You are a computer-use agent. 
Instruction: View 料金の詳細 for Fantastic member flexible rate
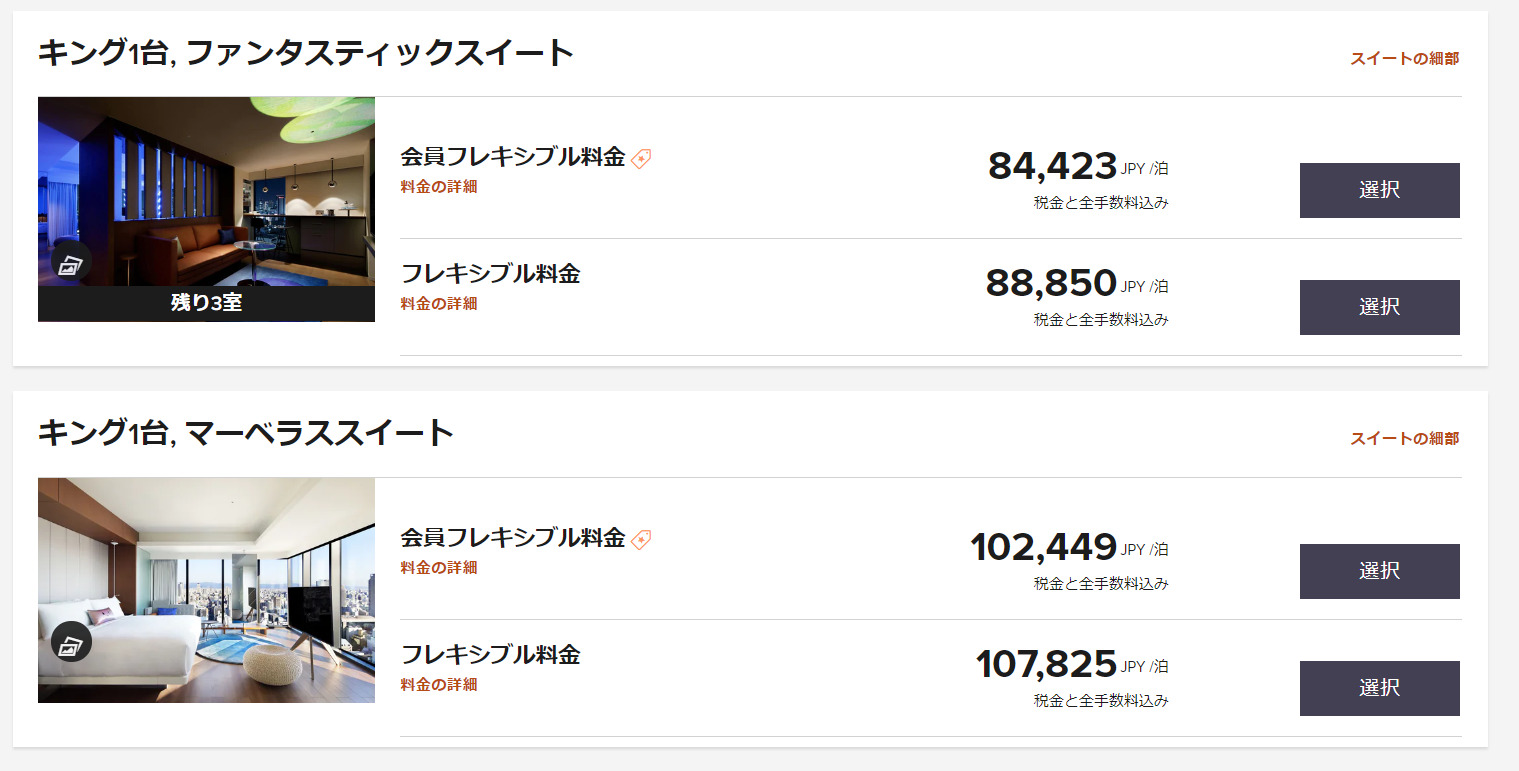439,186
